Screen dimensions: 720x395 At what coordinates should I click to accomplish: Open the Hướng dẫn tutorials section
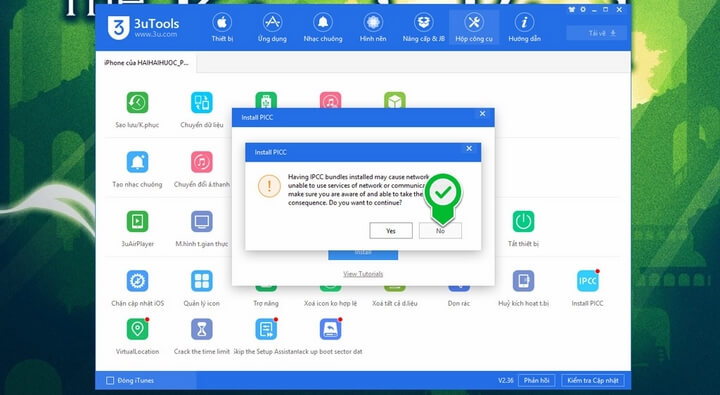point(524,28)
